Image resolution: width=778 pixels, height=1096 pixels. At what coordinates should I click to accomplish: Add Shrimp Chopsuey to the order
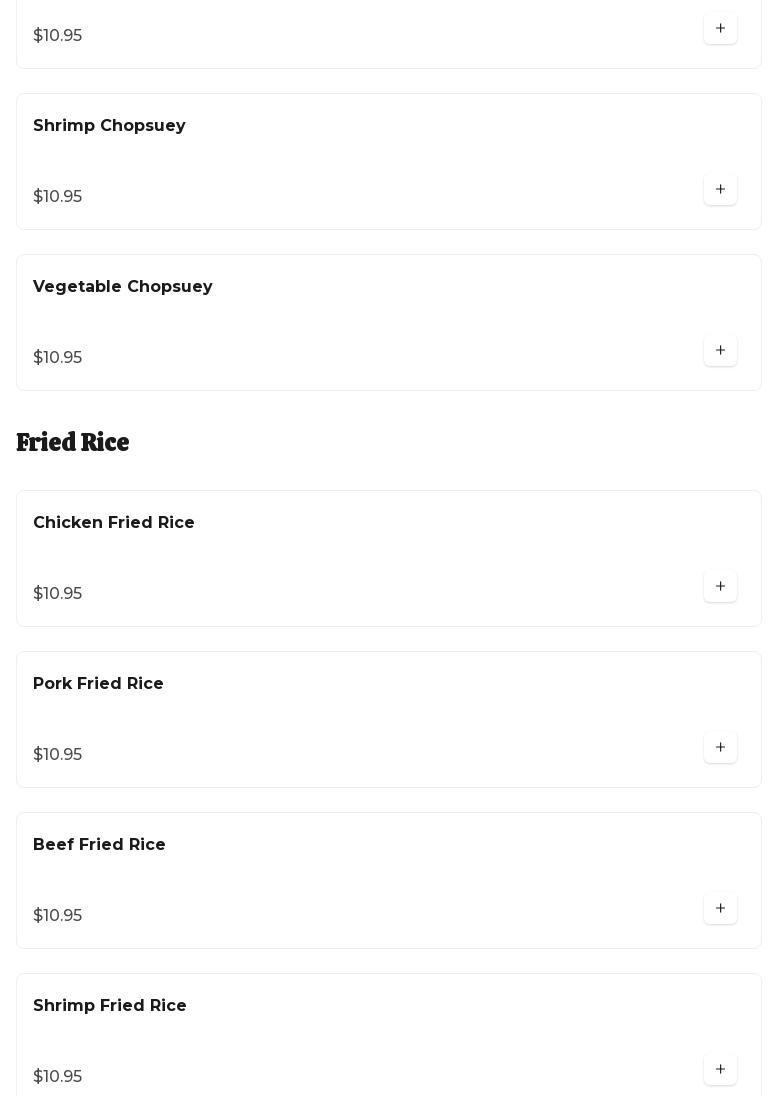tap(720, 190)
